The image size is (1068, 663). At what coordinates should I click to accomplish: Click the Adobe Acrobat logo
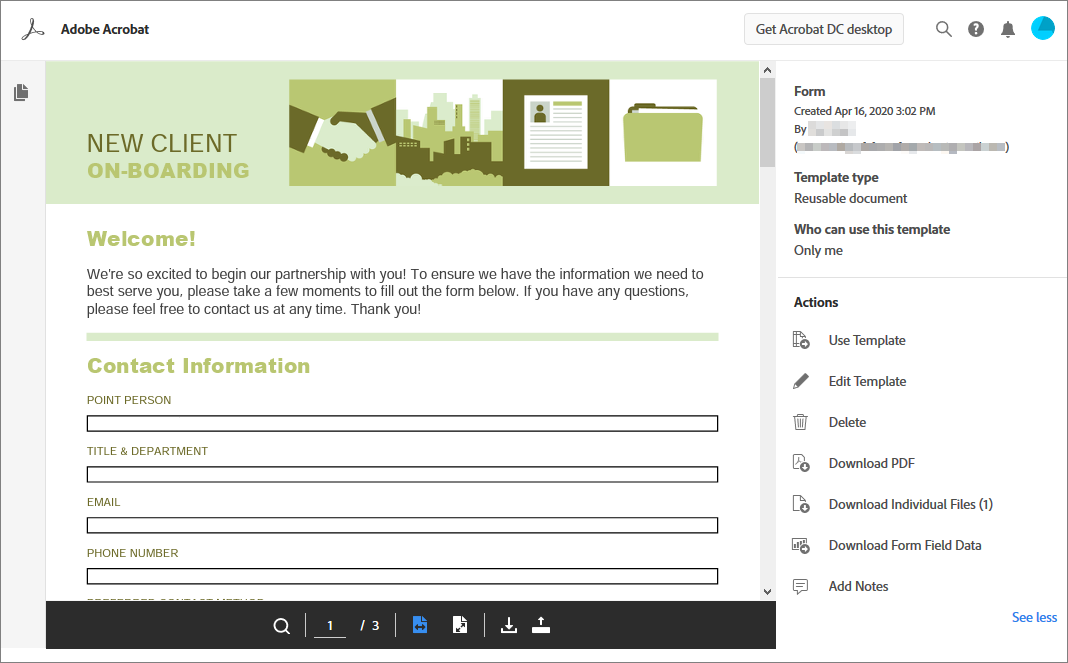[x=33, y=29]
